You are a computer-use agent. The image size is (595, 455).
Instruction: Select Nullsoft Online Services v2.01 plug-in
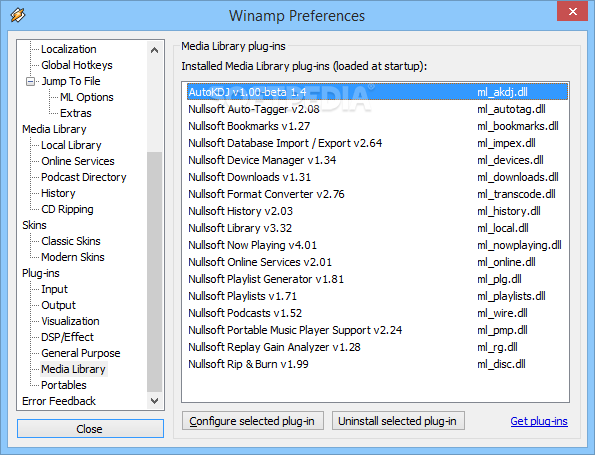(x=378, y=262)
